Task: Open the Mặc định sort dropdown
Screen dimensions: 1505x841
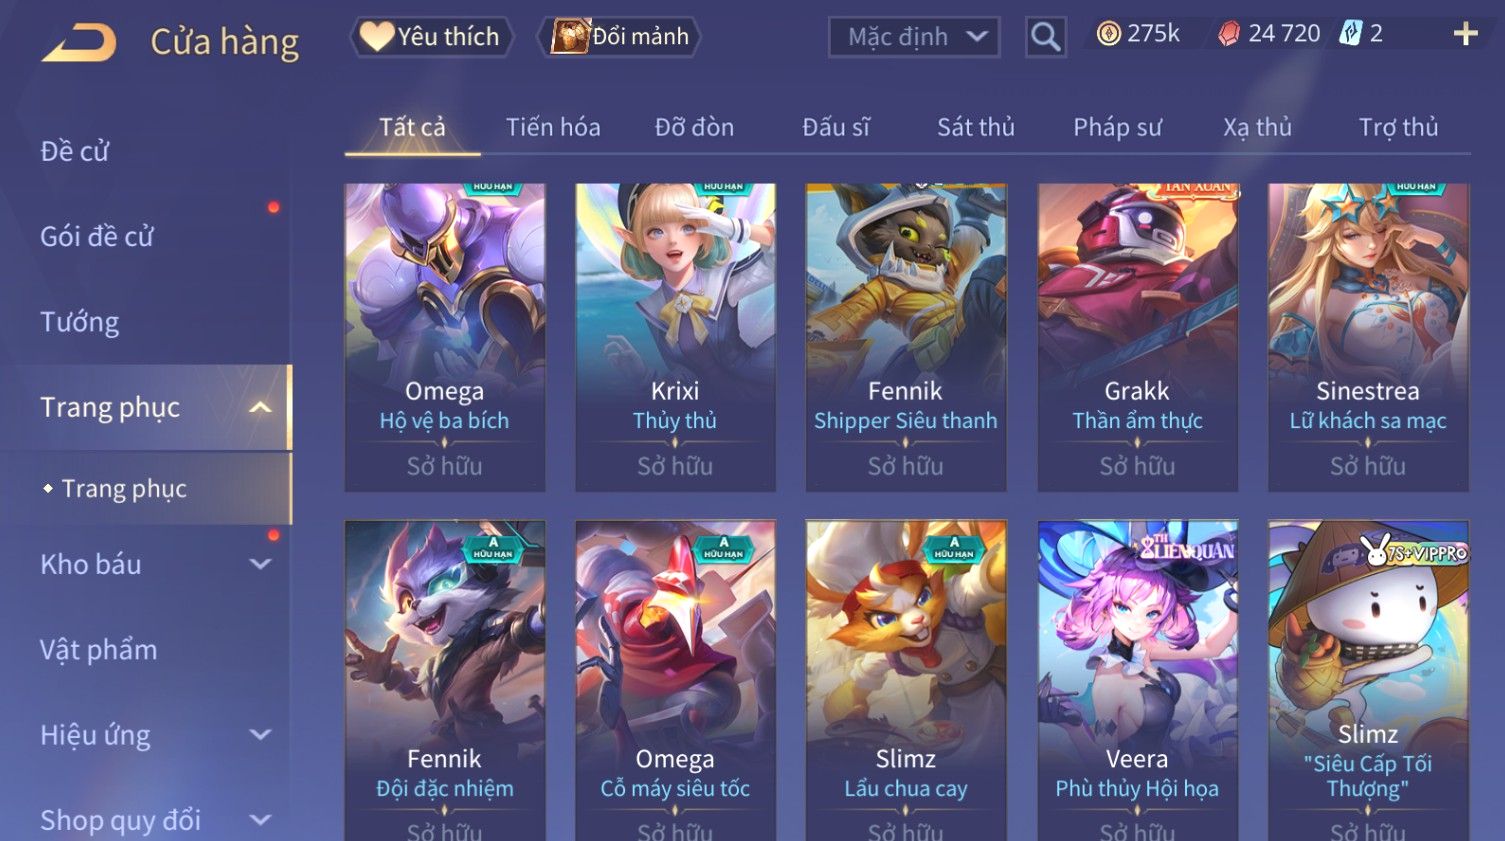Action: (914, 37)
